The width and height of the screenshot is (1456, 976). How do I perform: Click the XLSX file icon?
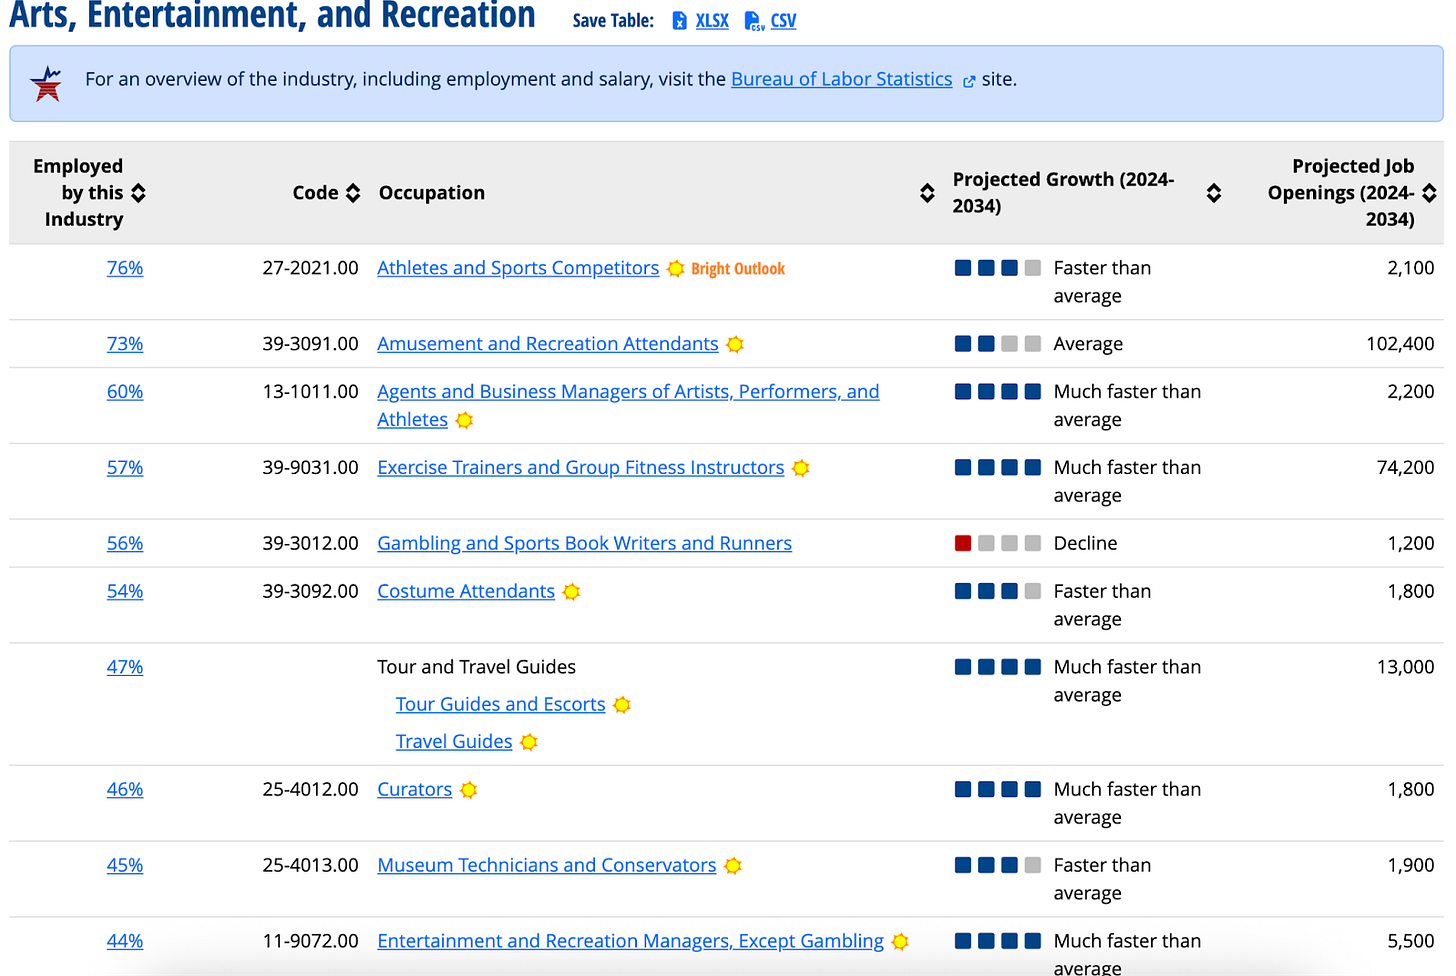(x=680, y=20)
